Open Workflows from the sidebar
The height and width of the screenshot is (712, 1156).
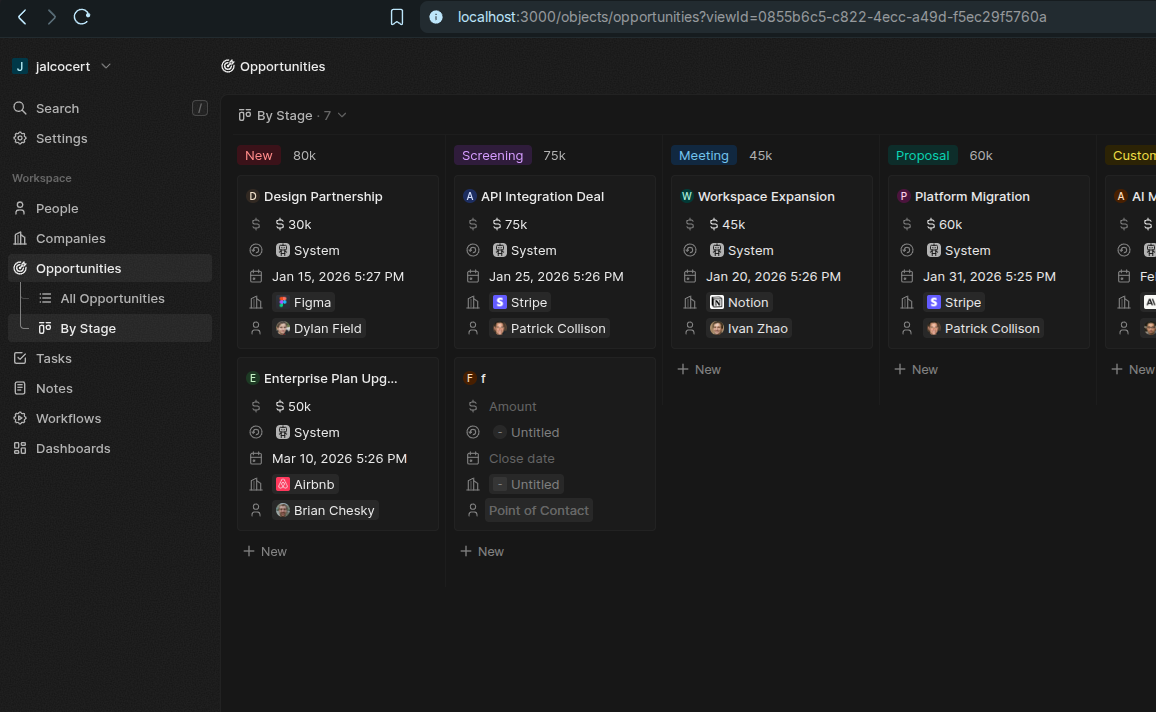[x=68, y=418]
